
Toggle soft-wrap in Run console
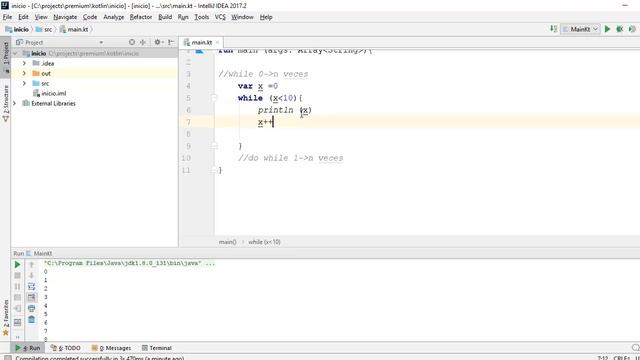[x=31, y=287]
